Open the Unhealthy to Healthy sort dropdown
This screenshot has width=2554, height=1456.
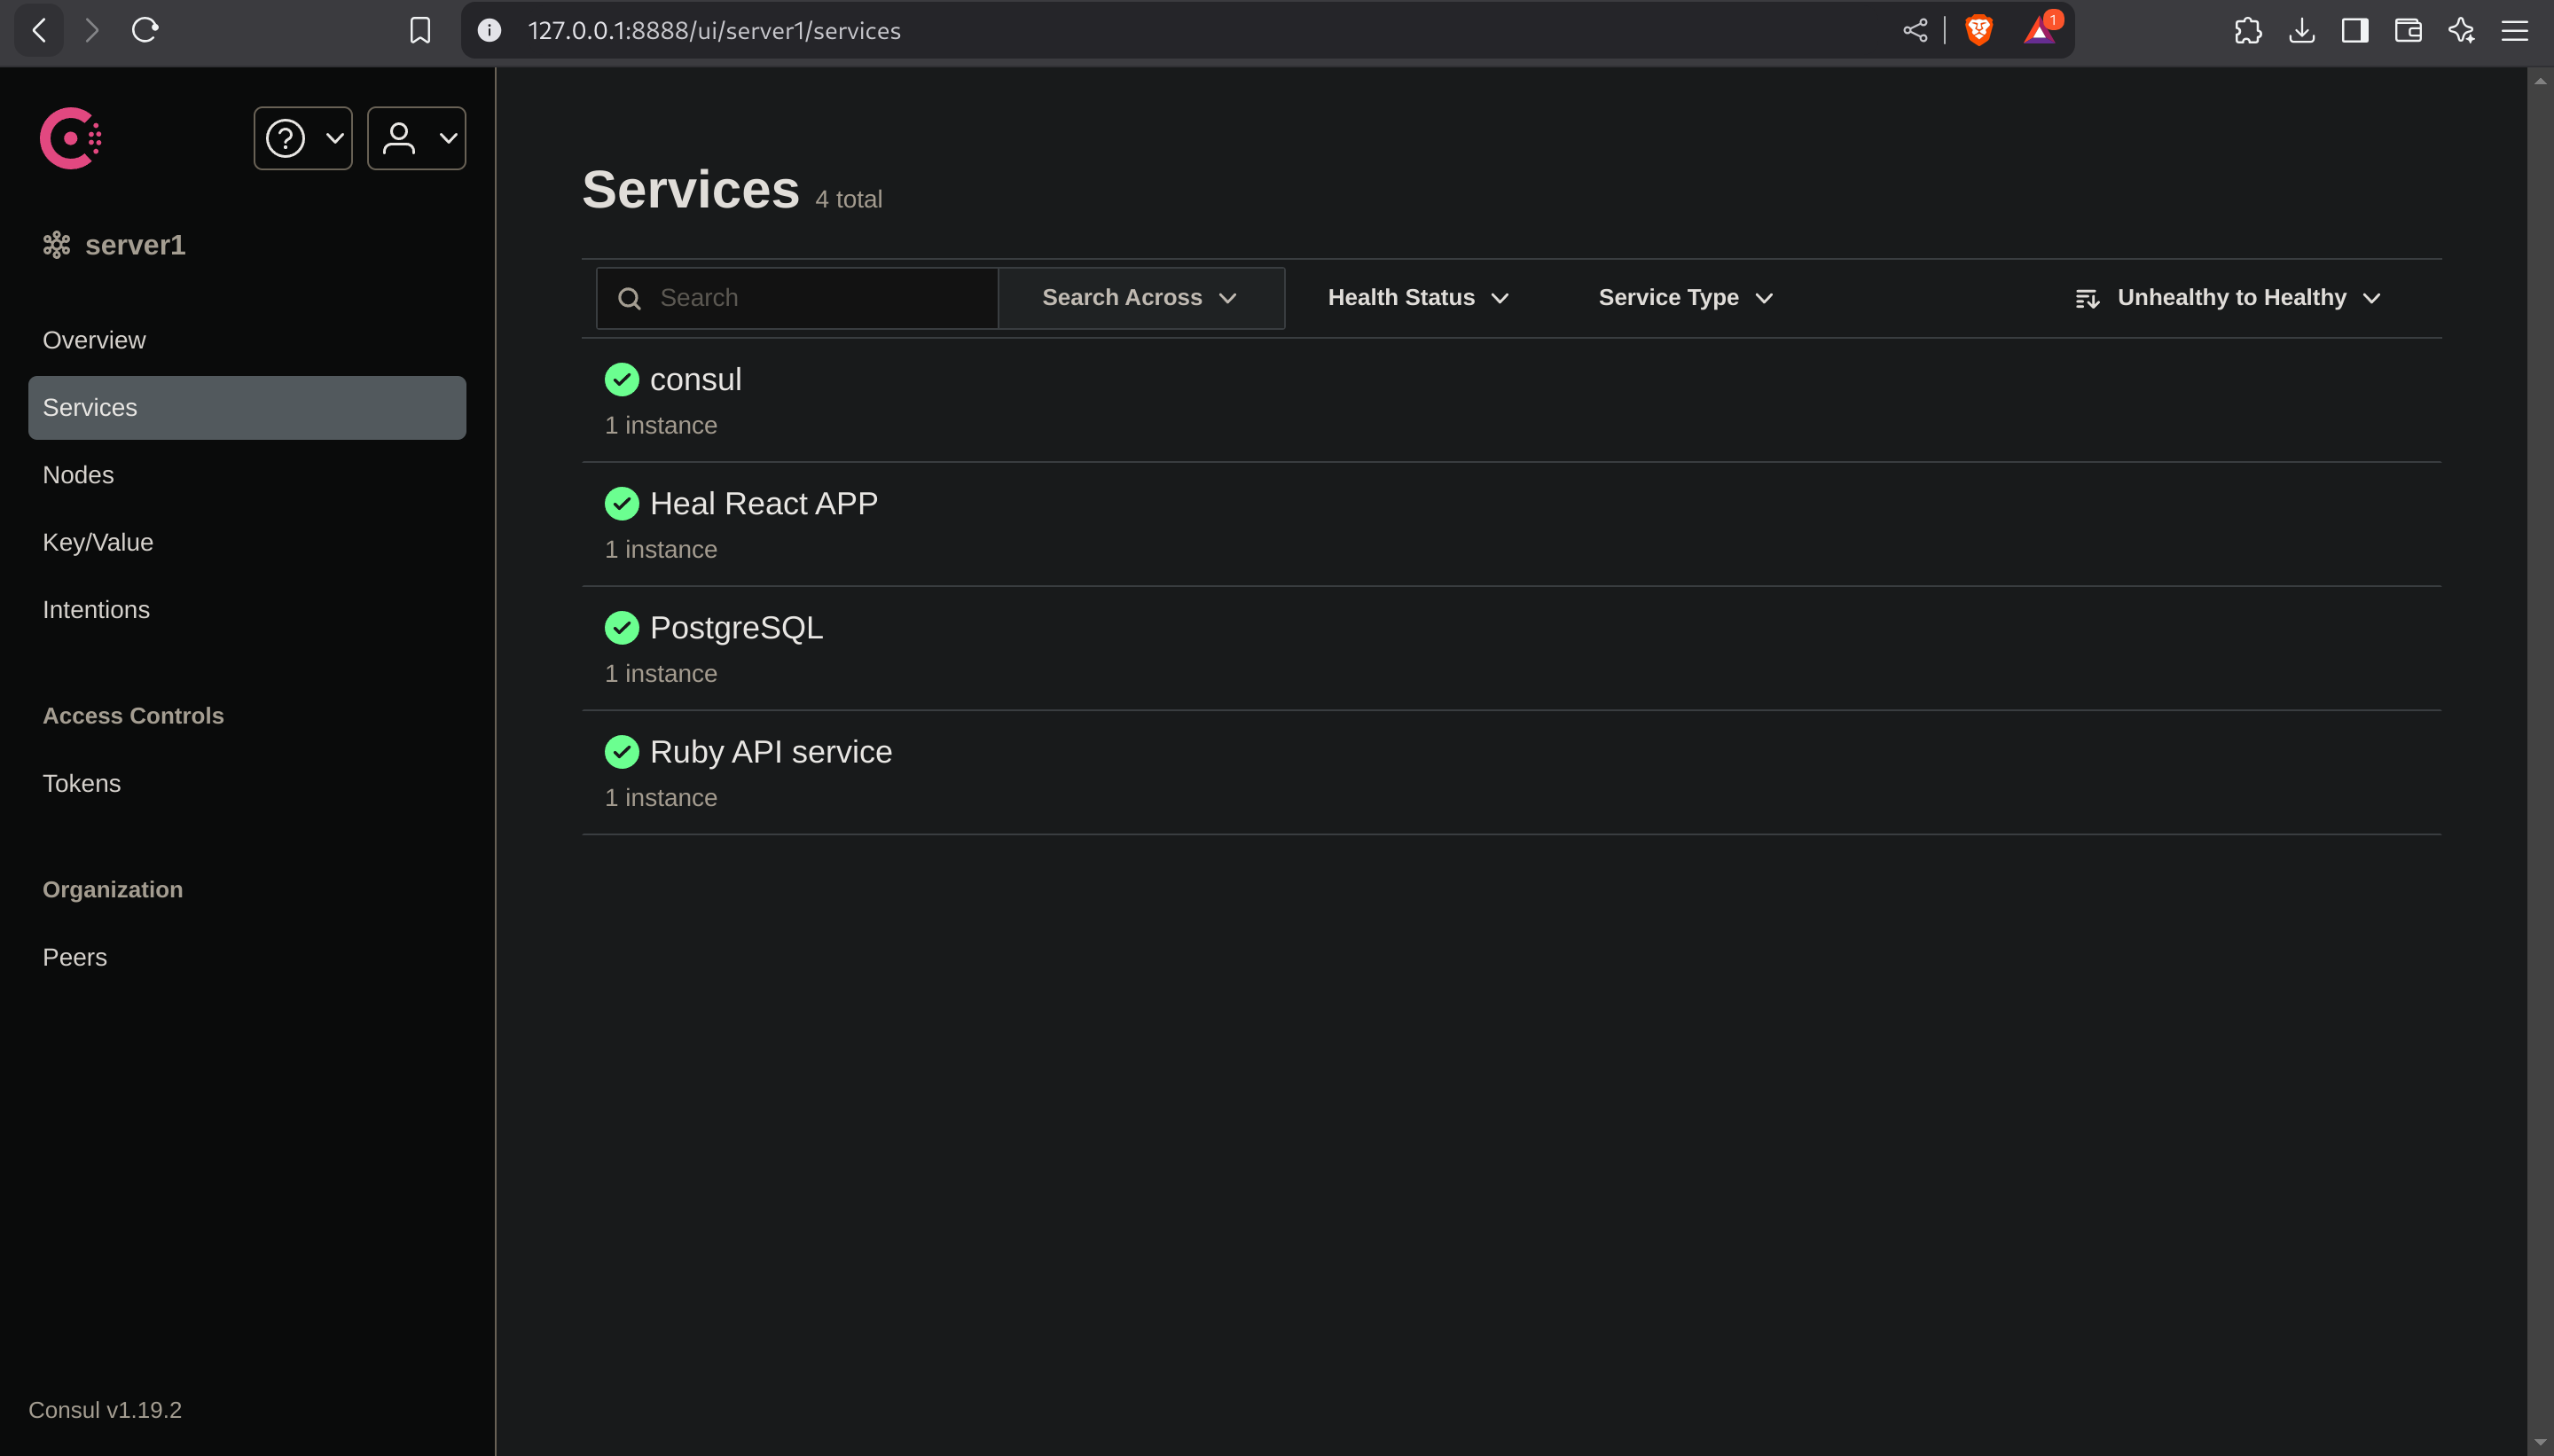2228,298
